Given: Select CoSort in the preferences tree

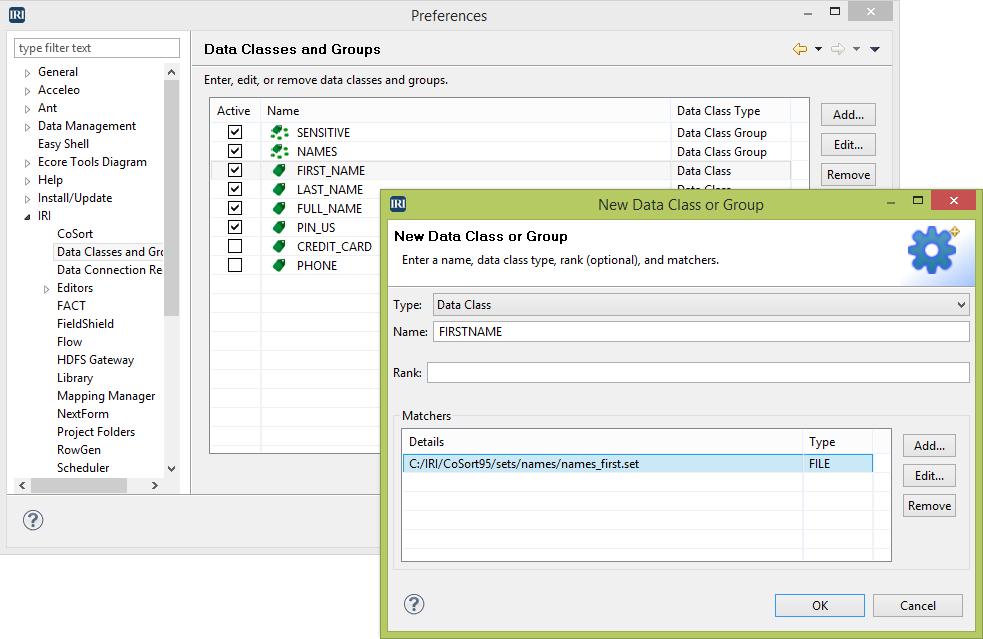Looking at the screenshot, I should (x=75, y=234).
